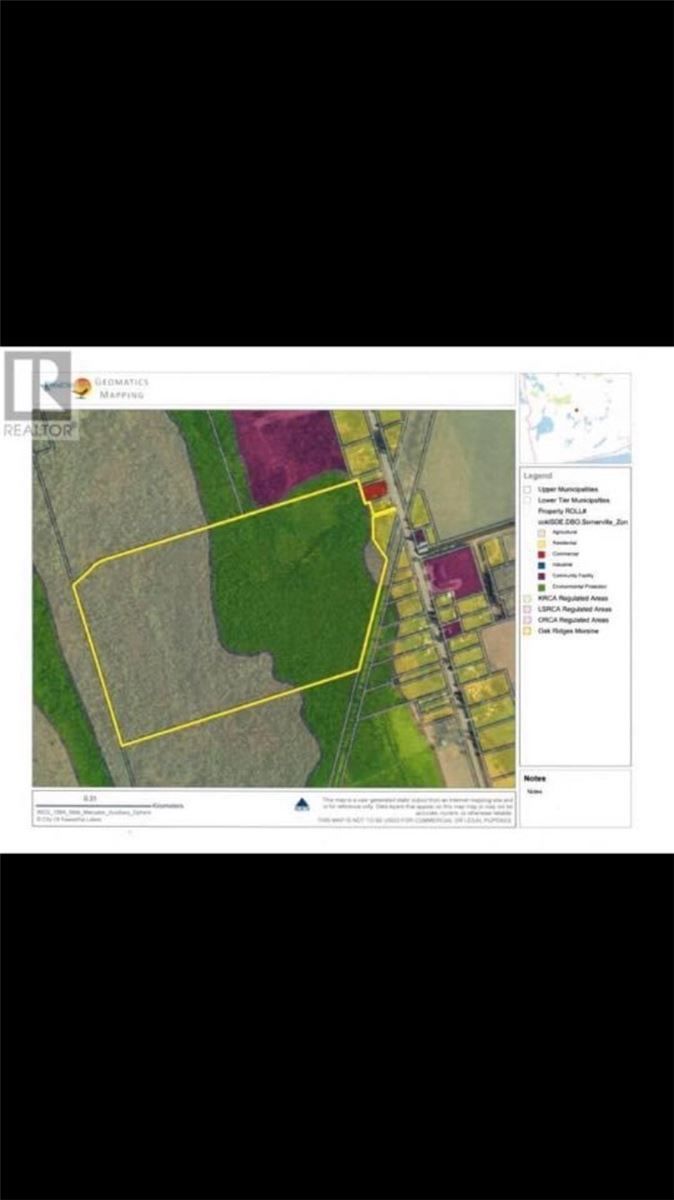The width and height of the screenshot is (674, 1200).
Task: Click the Residential yellow legend swatch
Action: pos(542,543)
